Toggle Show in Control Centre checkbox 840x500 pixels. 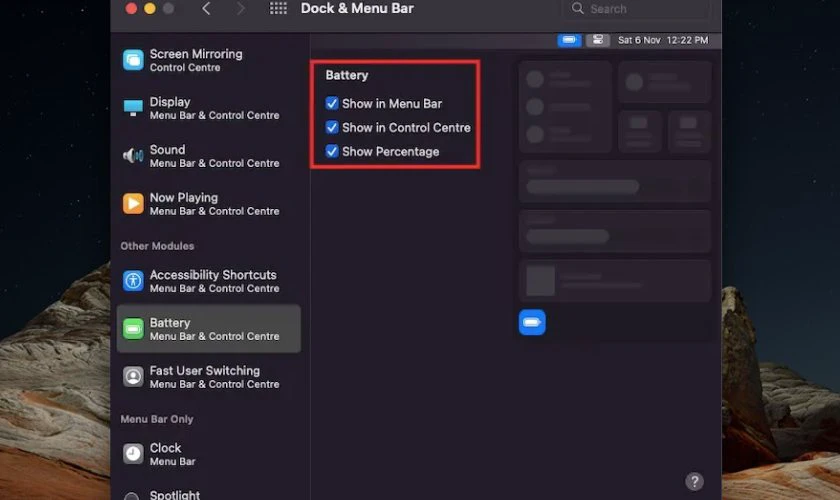pos(332,127)
